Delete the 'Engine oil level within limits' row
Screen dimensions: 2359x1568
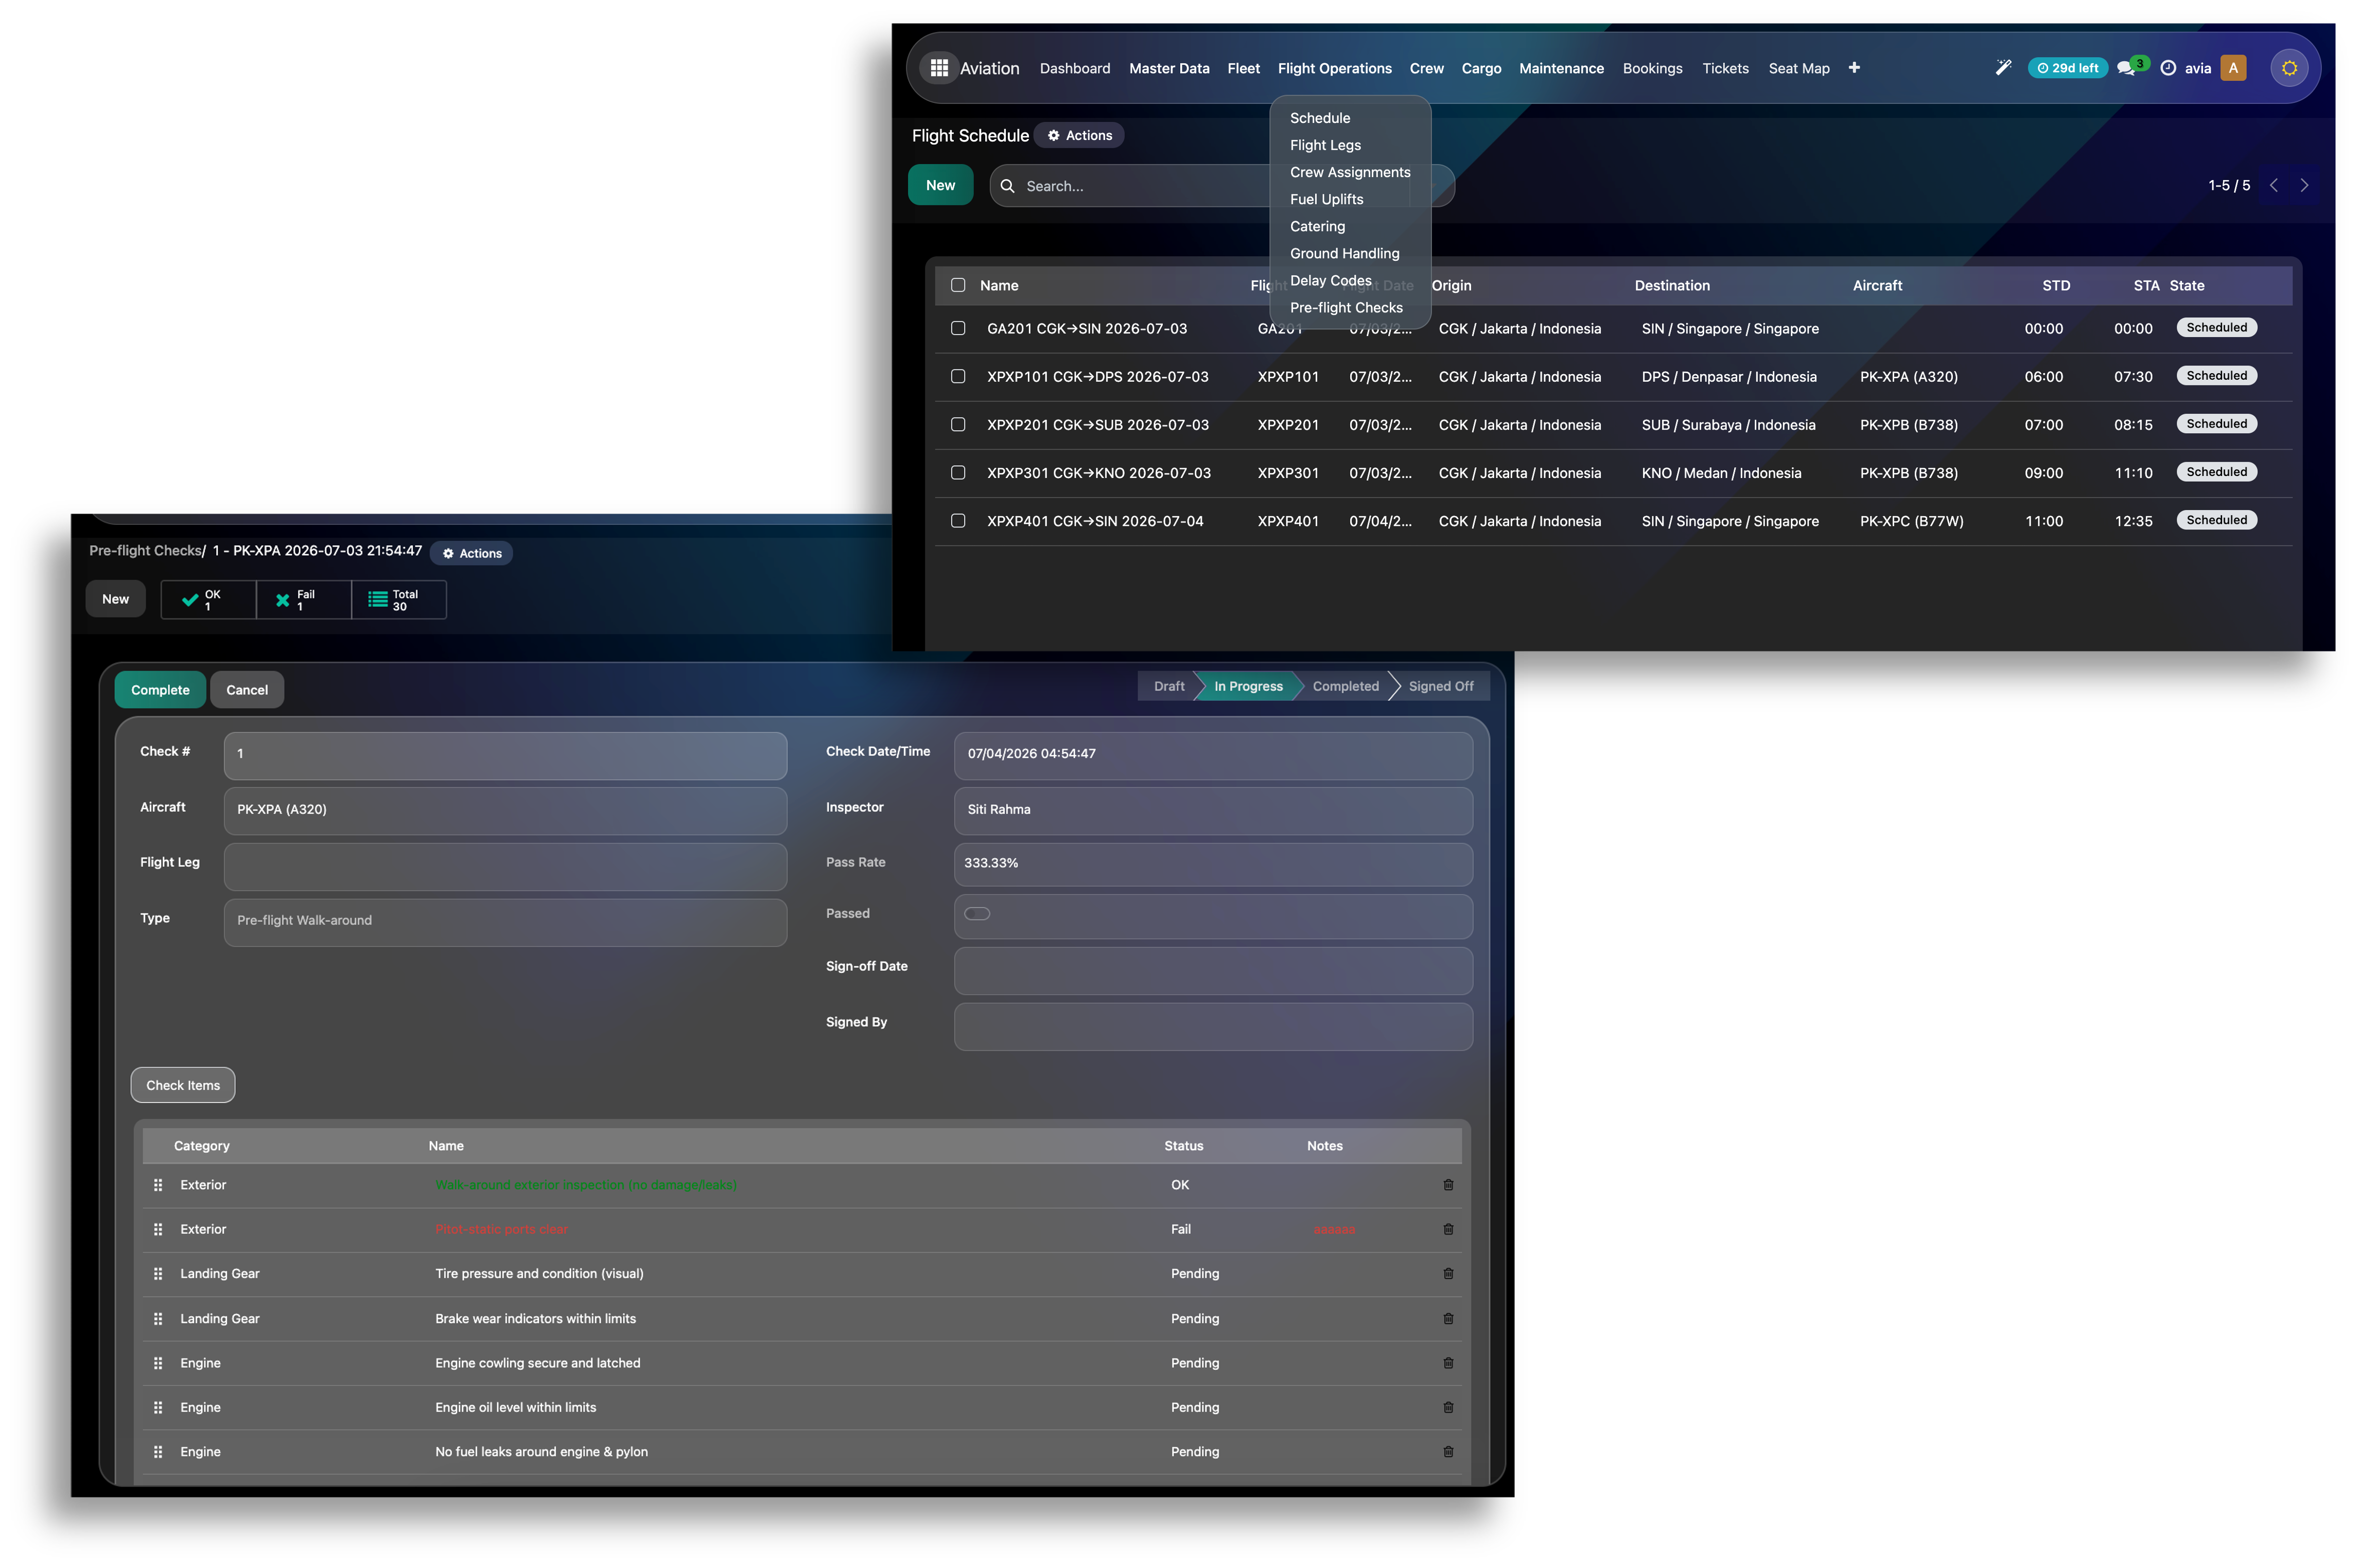[x=1447, y=1407]
